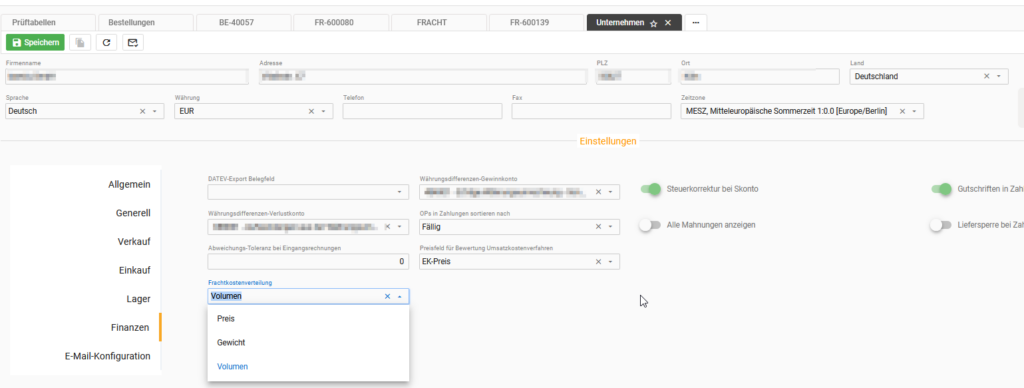Expand OPs in Zahlungen sortieren nach dropdown
This screenshot has width=1024, height=388.
pyautogui.click(x=610, y=227)
